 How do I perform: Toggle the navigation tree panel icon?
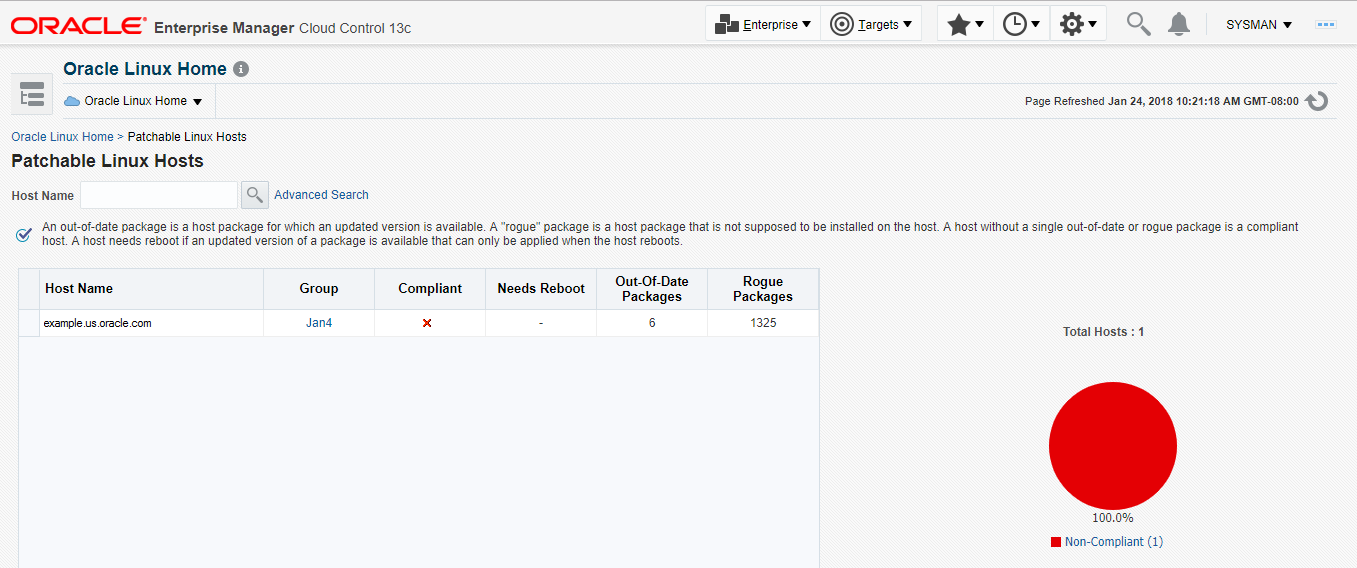[x=32, y=94]
